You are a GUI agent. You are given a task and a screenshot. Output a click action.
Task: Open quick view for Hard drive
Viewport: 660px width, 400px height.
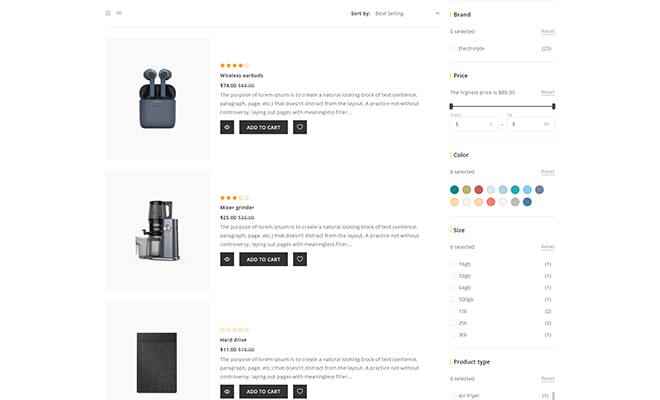coord(227,391)
